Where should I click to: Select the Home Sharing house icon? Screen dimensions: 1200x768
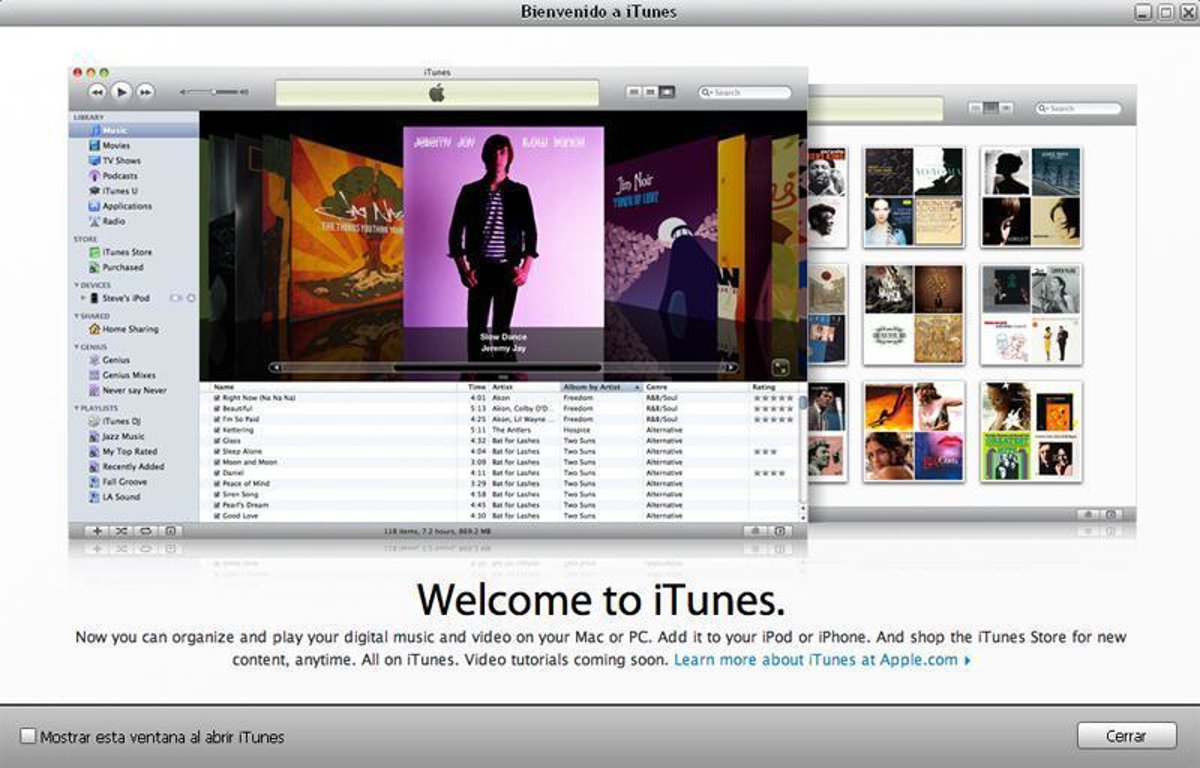pos(94,329)
